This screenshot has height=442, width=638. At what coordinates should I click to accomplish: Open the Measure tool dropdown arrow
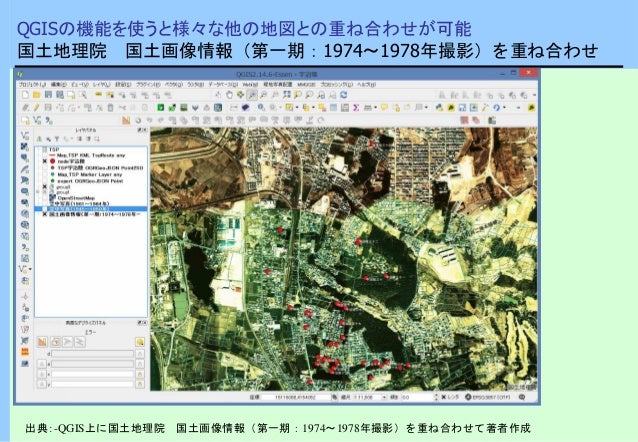point(375,108)
